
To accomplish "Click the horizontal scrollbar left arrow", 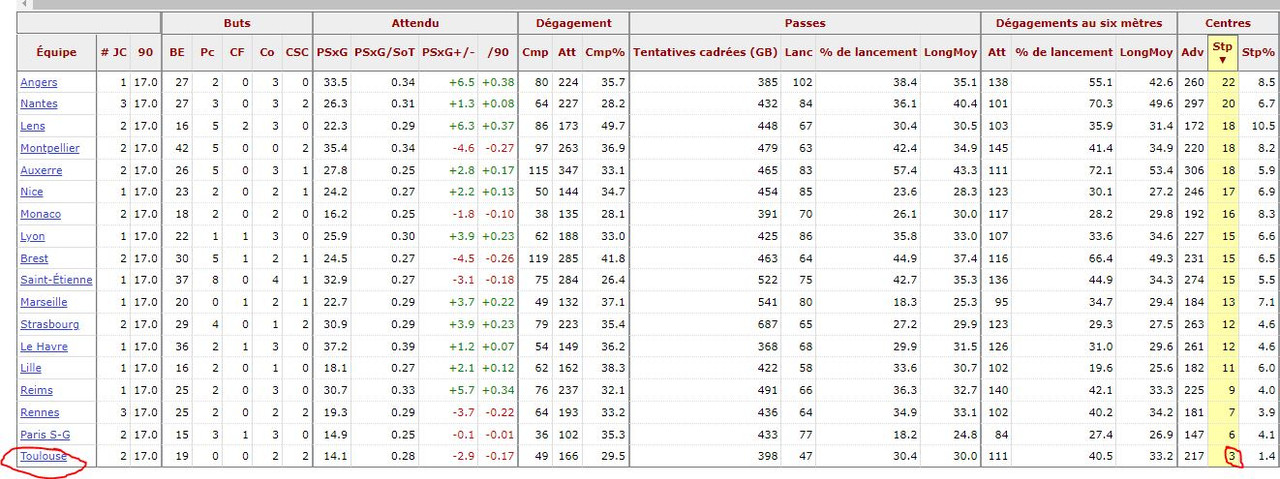I will tap(25, 4).
